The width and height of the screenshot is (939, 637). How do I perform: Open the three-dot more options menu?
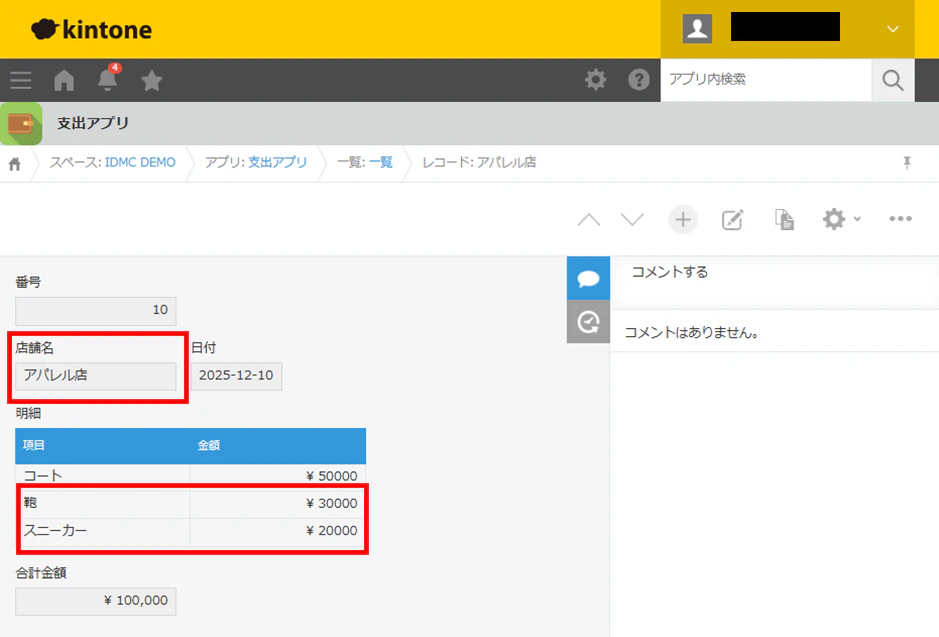click(901, 219)
